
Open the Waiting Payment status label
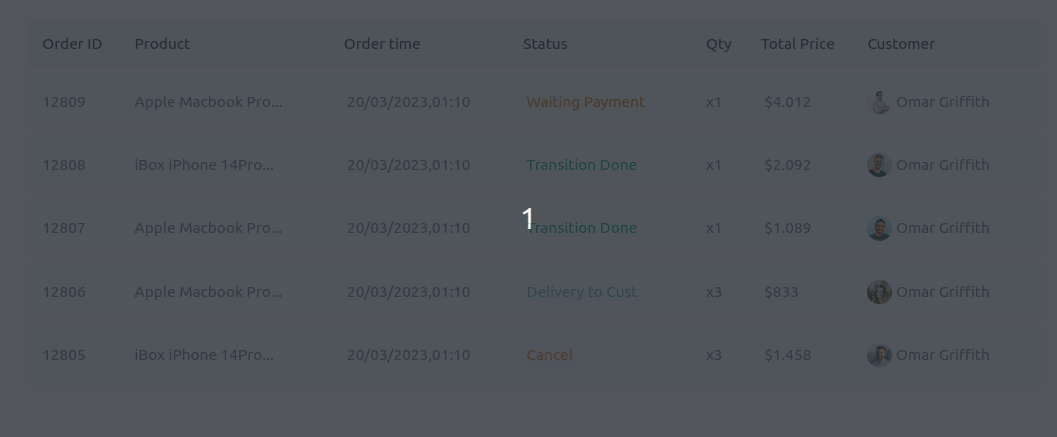585,102
